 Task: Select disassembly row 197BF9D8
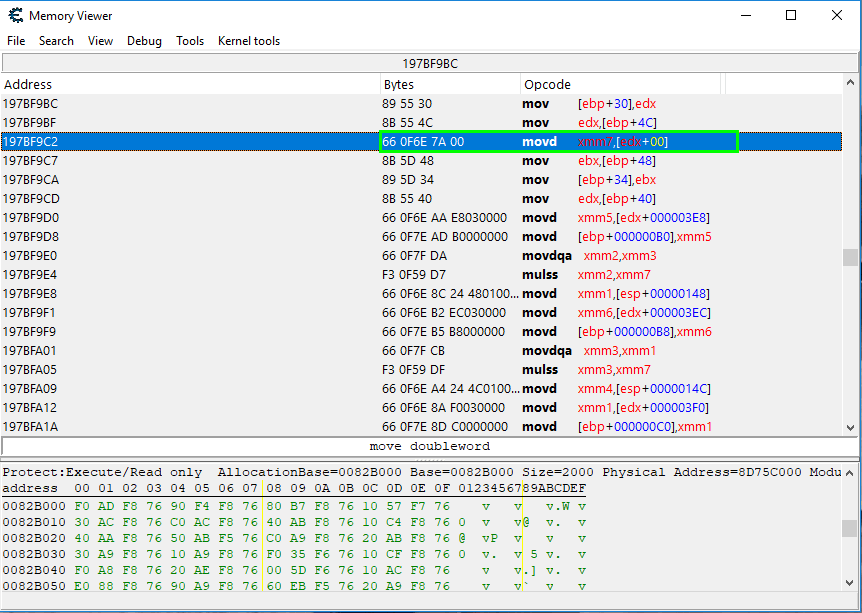(x=421, y=236)
